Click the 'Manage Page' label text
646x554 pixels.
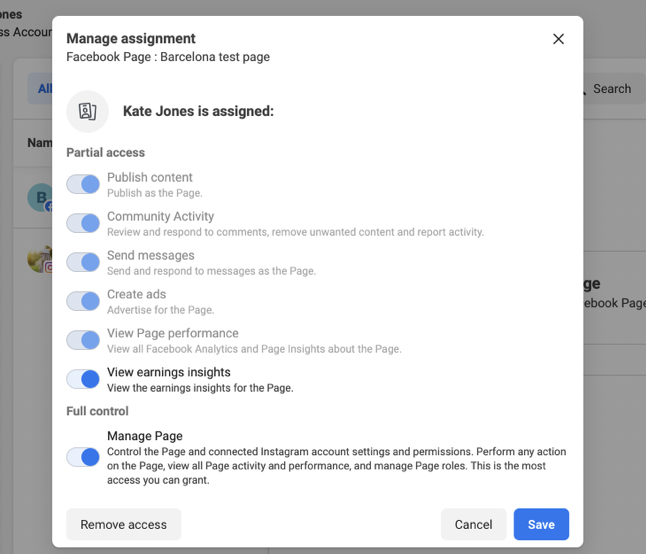[x=145, y=436]
